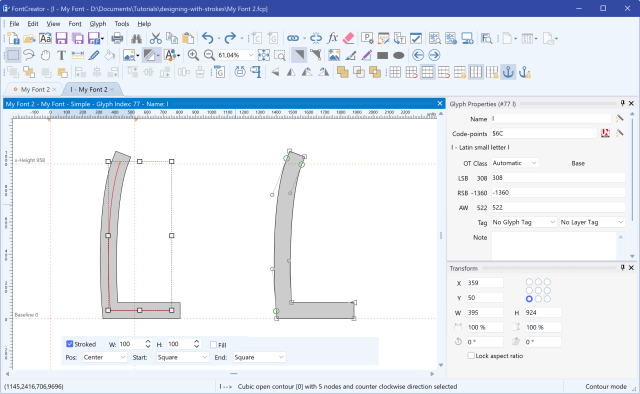Select bottom-center transform origin radio
The height and width of the screenshot is (394, 640).
pyautogui.click(x=538, y=299)
